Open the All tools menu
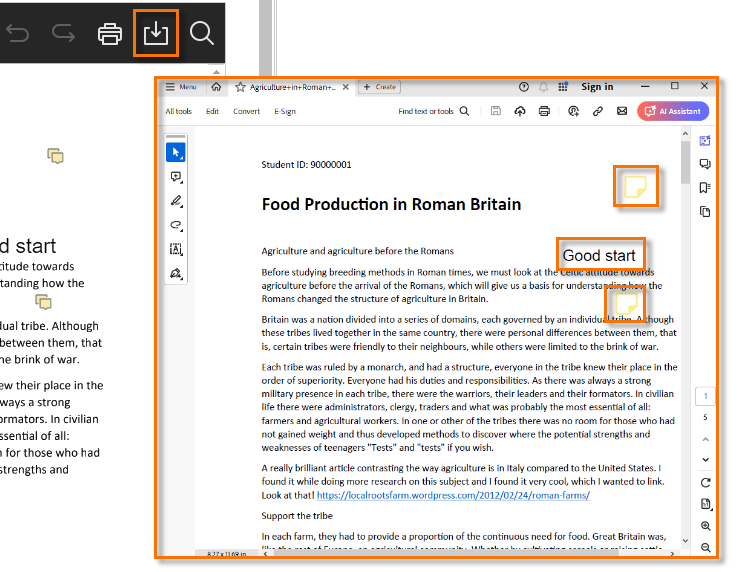 179,112
